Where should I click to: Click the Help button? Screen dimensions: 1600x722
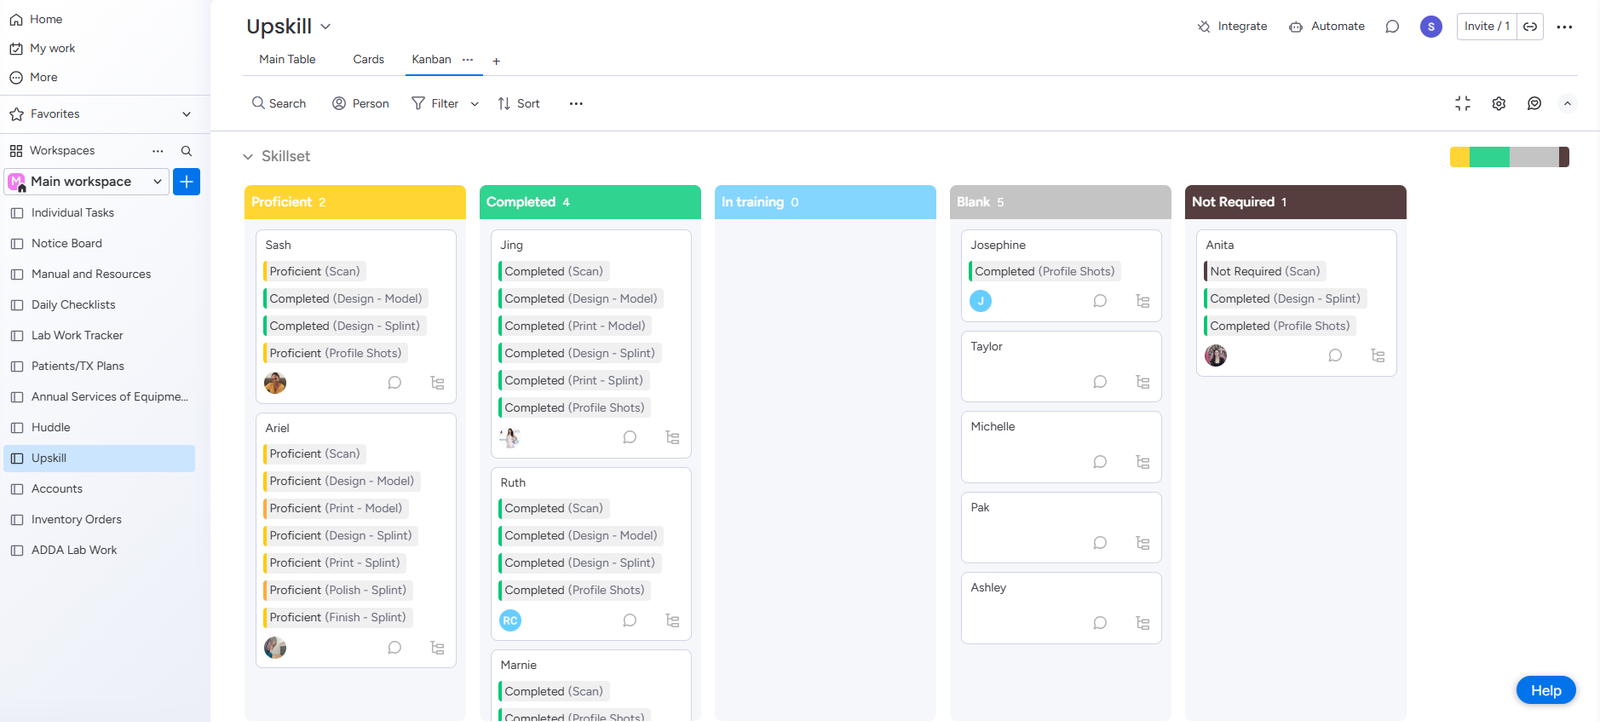(1545, 691)
